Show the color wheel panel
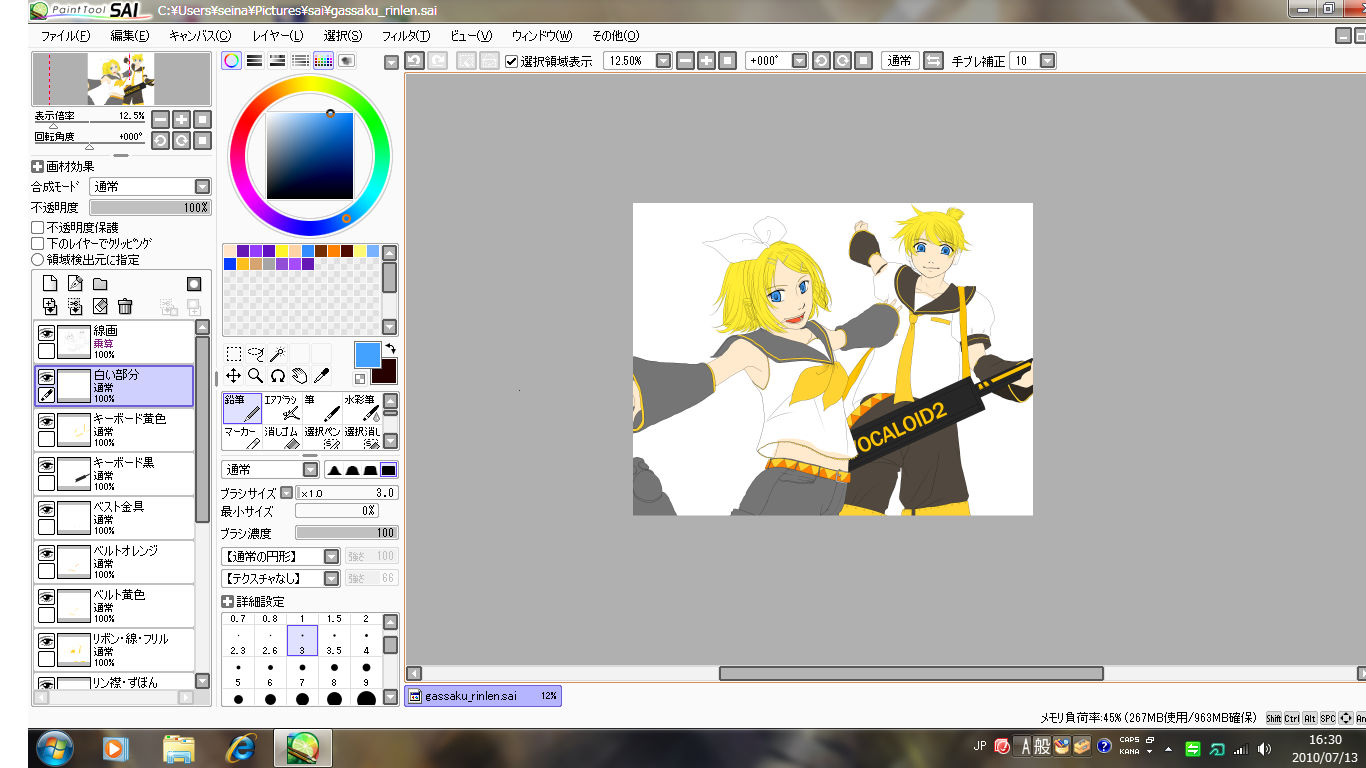 (x=231, y=60)
